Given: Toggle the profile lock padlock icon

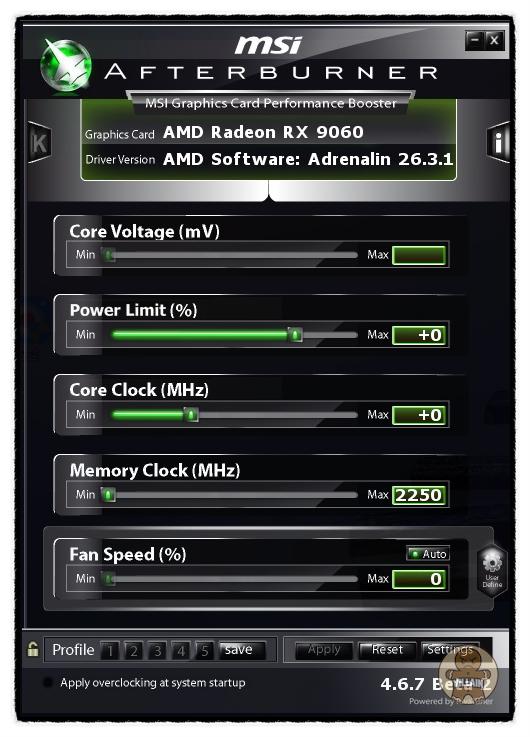Looking at the screenshot, I should [x=33, y=650].
